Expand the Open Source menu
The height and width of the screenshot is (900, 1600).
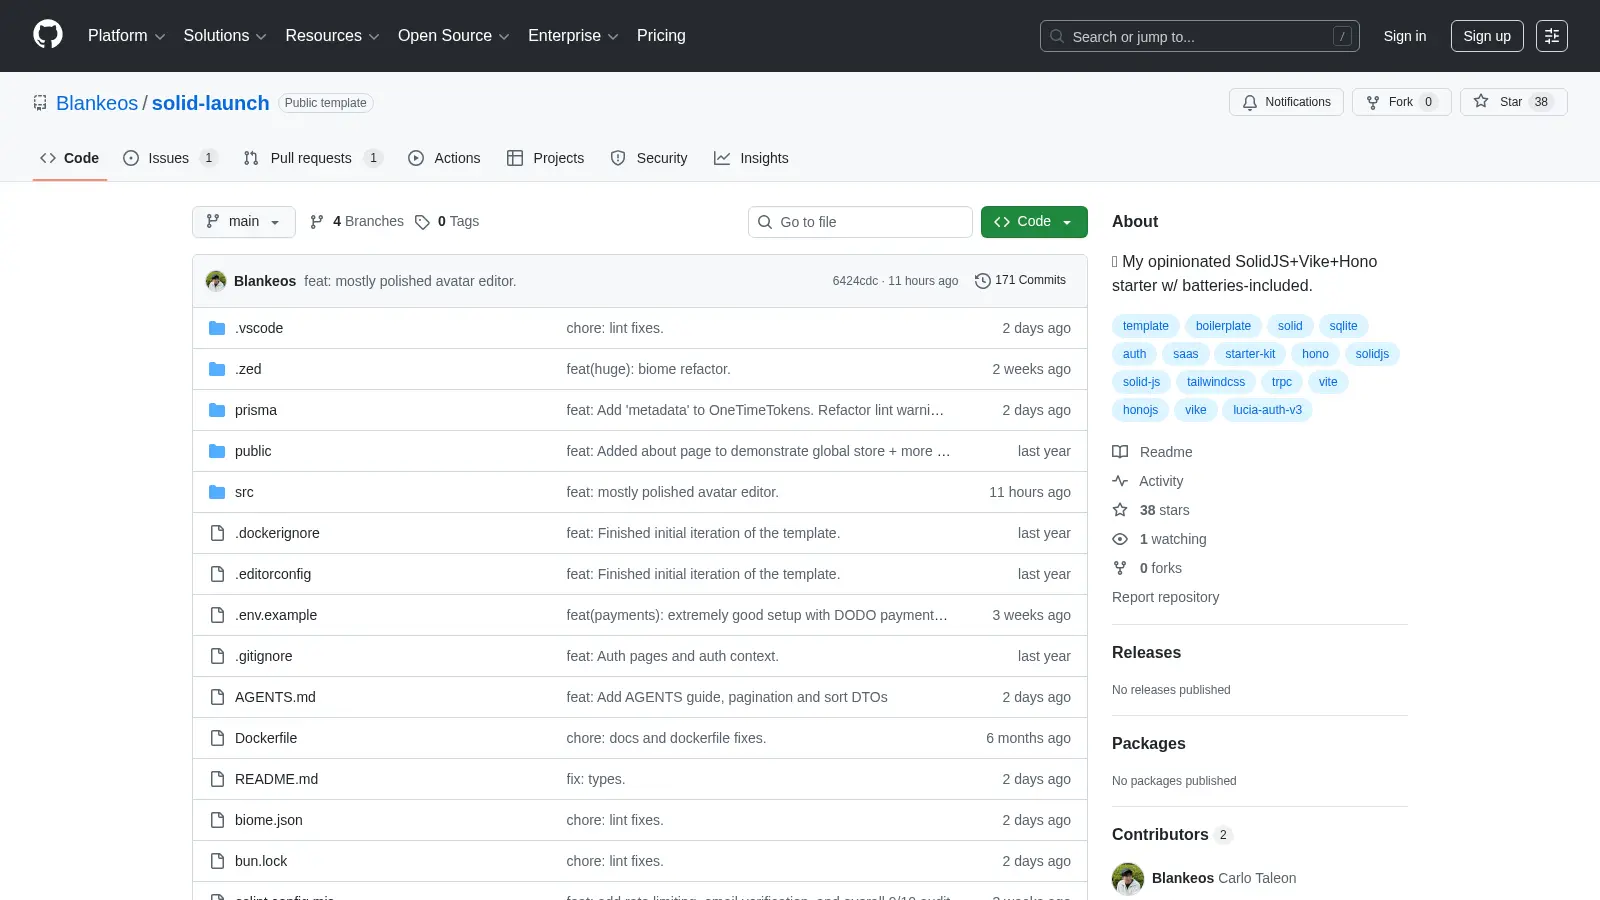454,36
